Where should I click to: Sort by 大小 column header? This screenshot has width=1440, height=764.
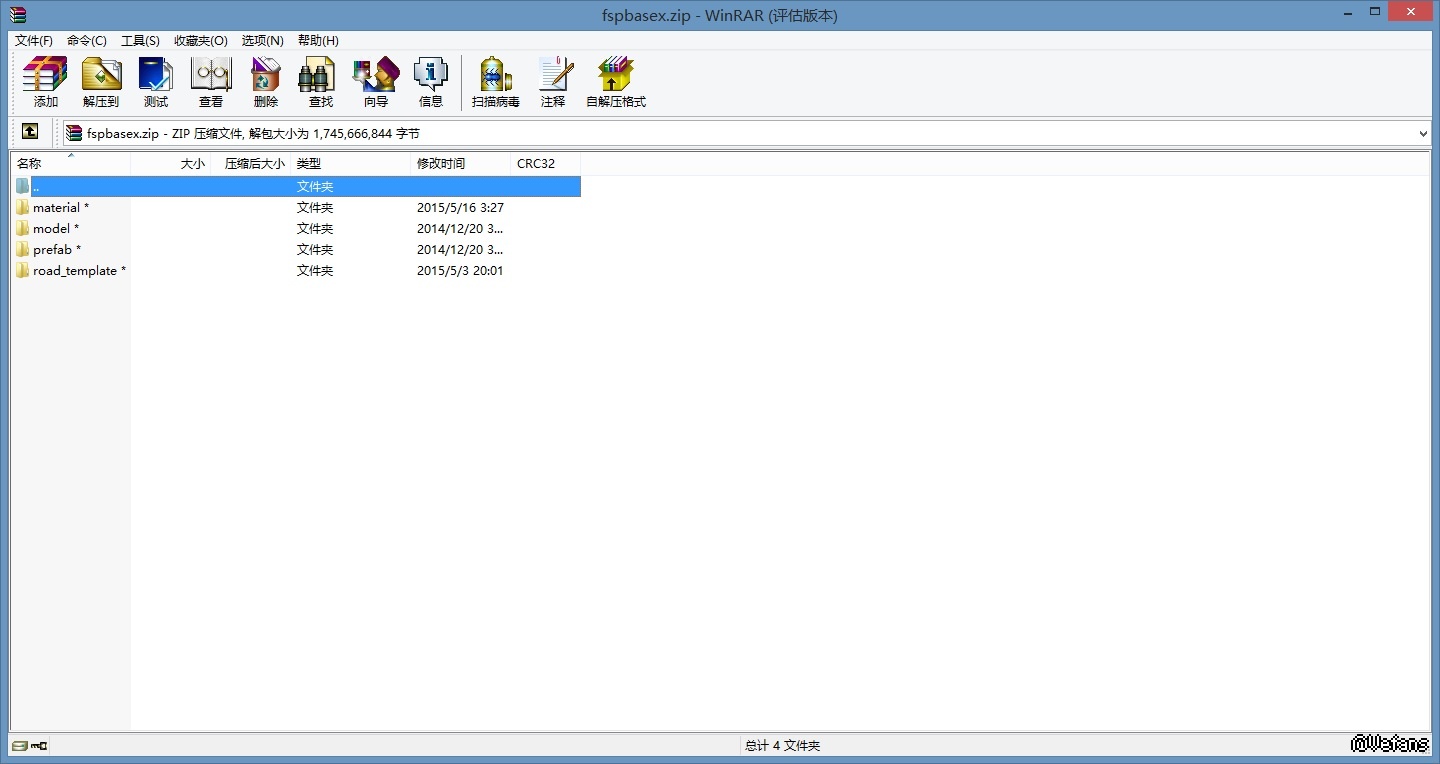pyautogui.click(x=171, y=163)
